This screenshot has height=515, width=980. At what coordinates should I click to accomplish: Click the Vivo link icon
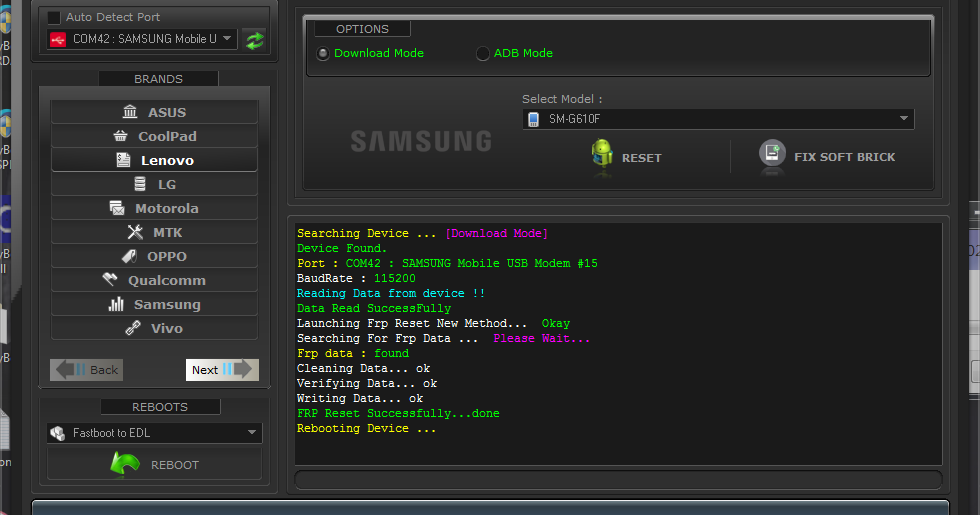(133, 328)
